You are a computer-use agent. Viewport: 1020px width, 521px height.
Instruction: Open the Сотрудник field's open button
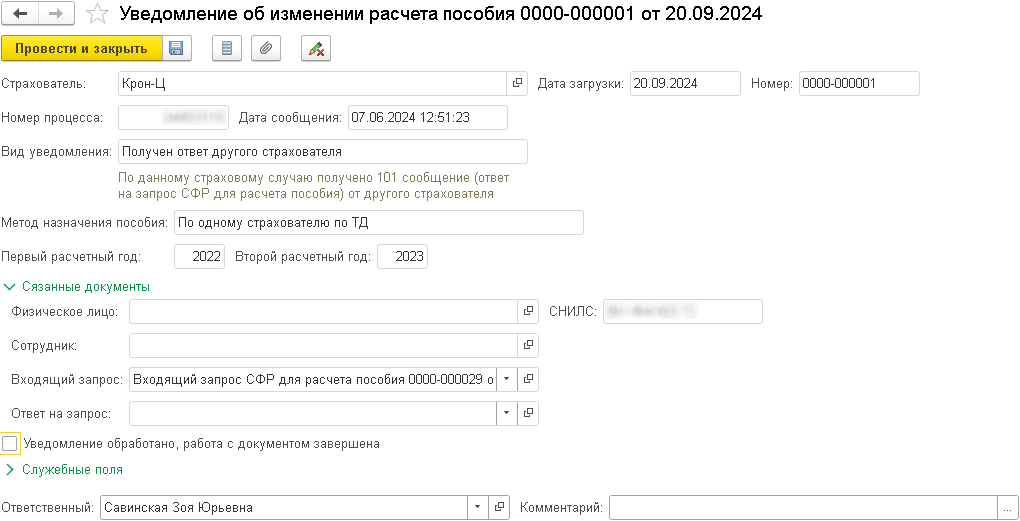click(x=530, y=346)
